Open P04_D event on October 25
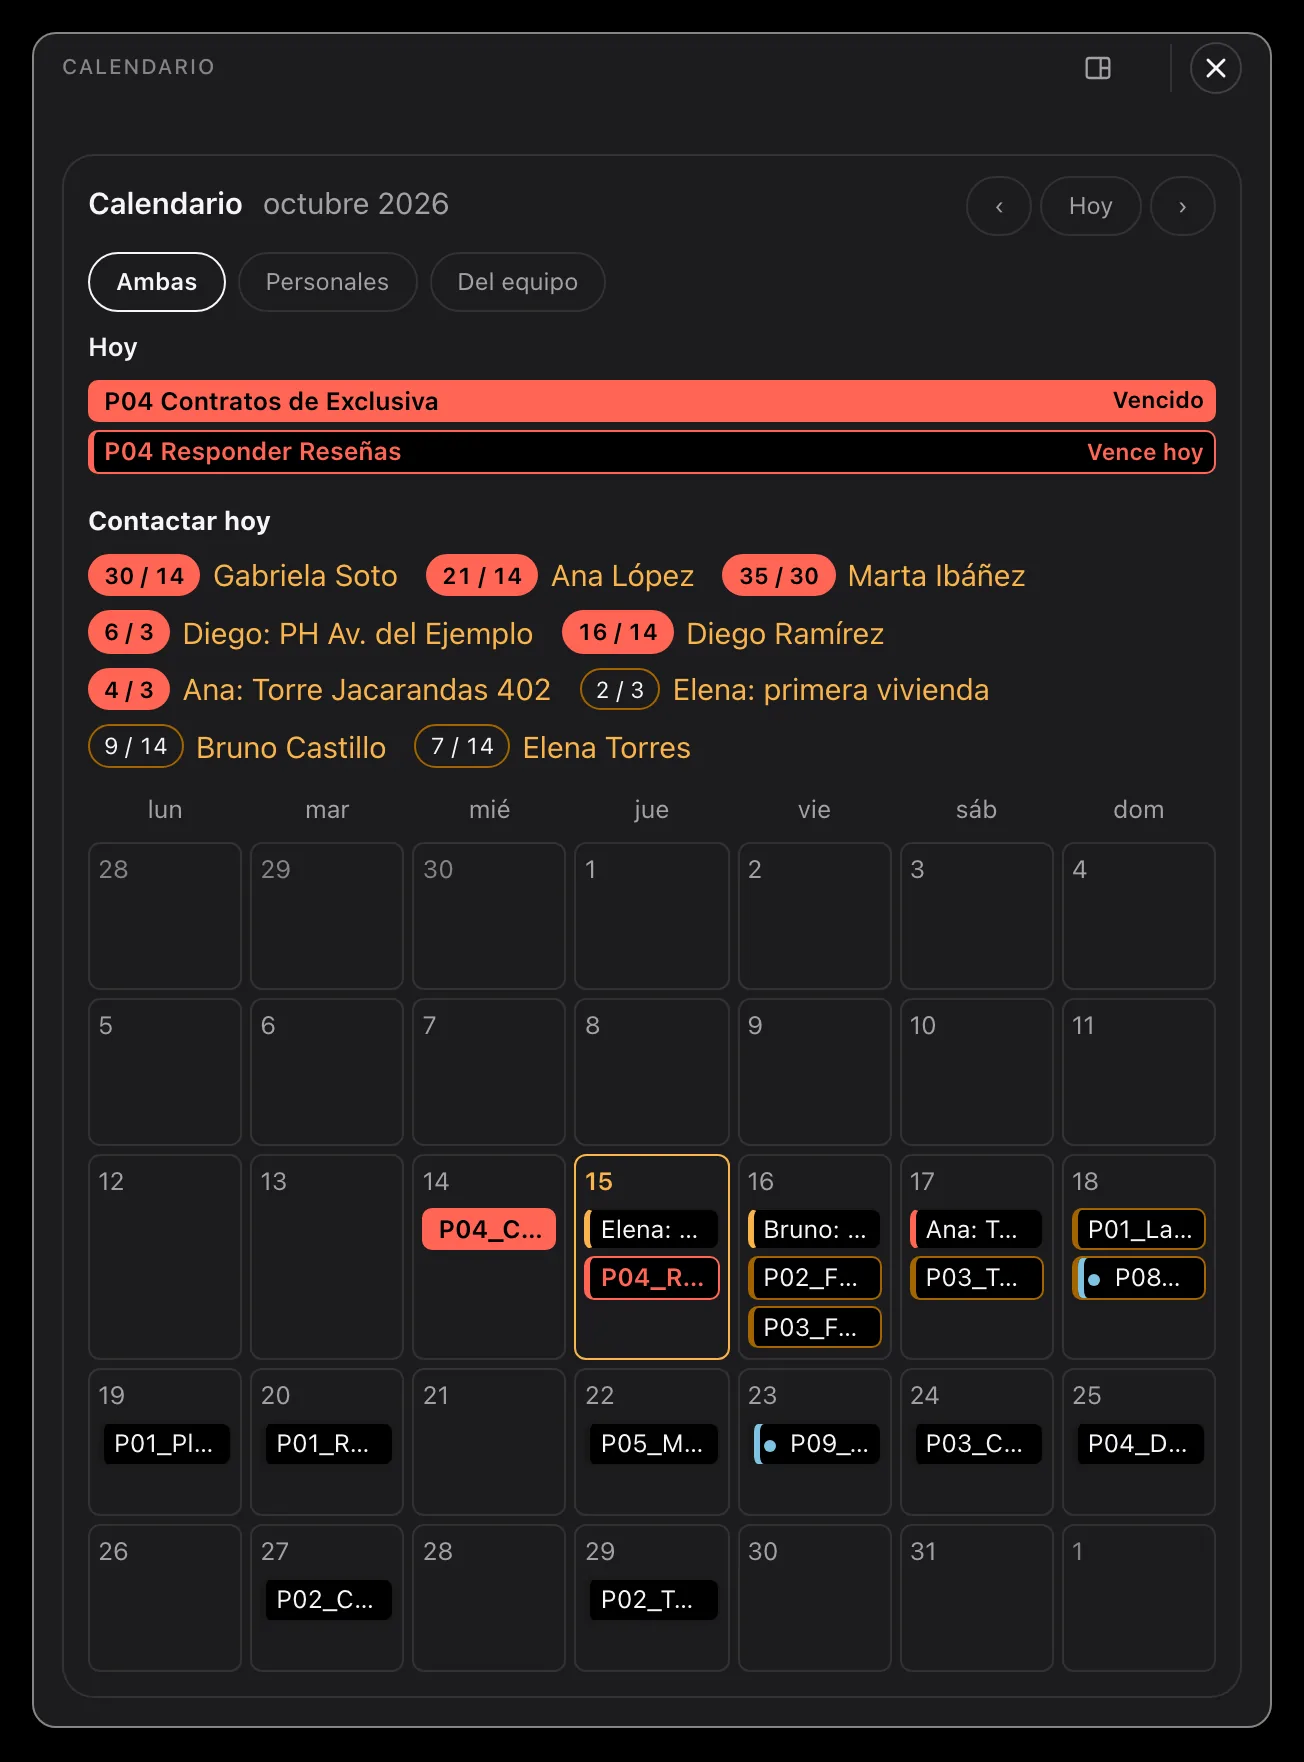1304x1762 pixels. 1139,1444
